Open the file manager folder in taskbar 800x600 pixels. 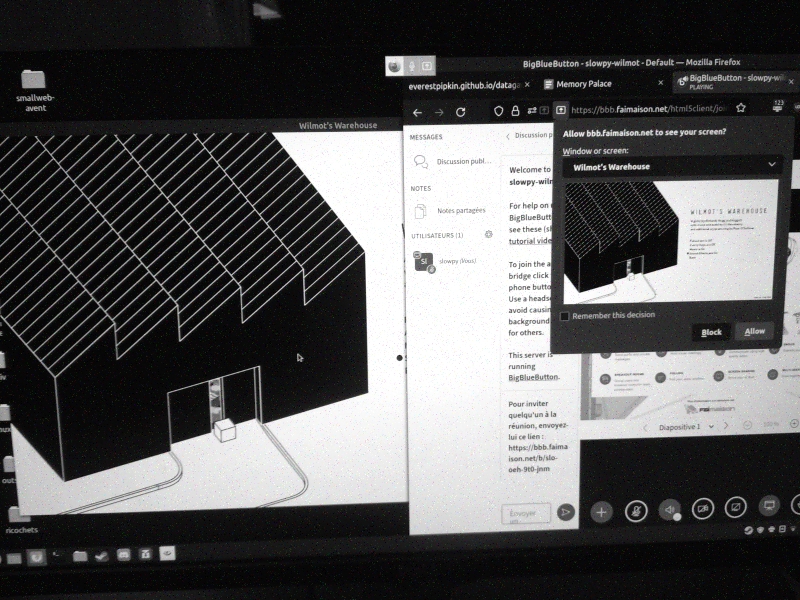(80, 556)
